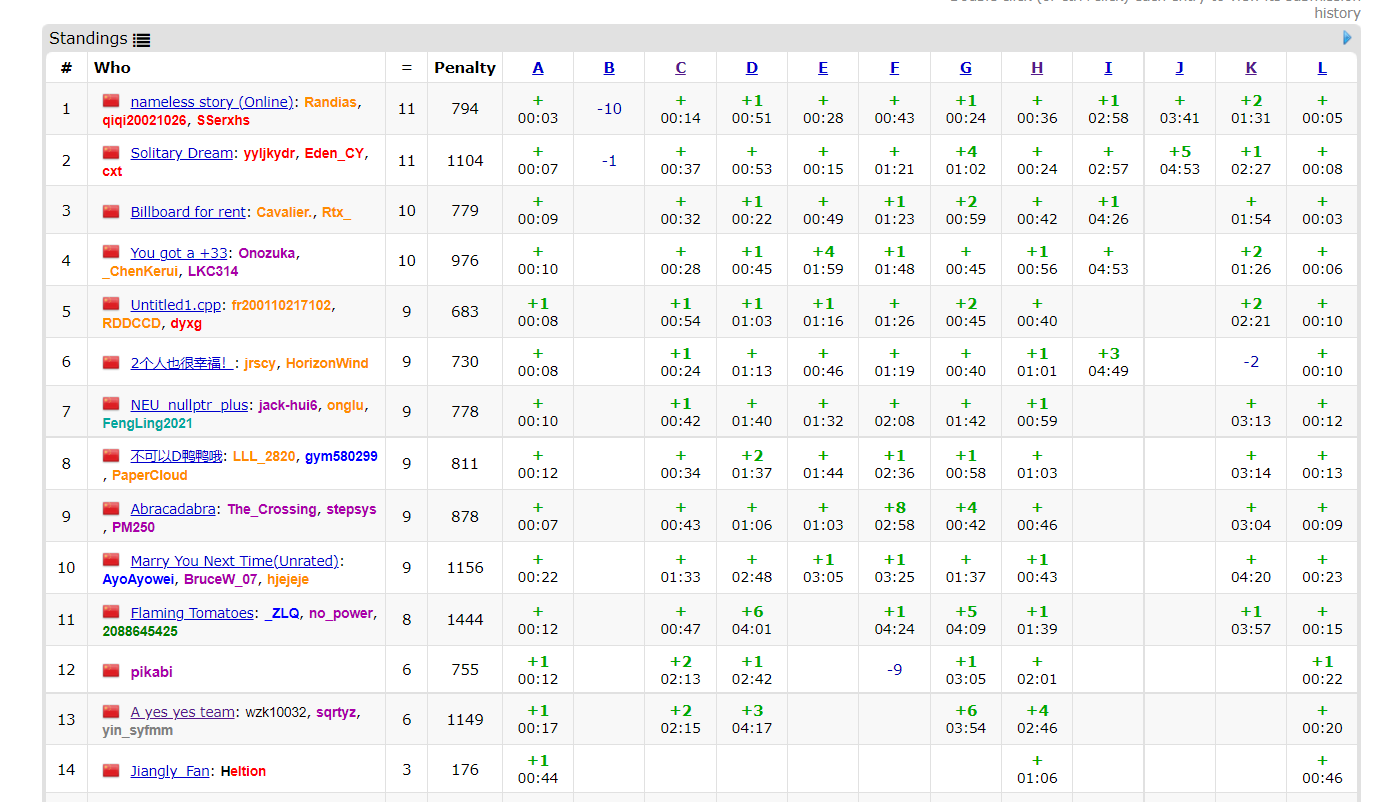The width and height of the screenshot is (1387, 802).
Task: Click the list icon beside Standings
Action: (x=141, y=40)
